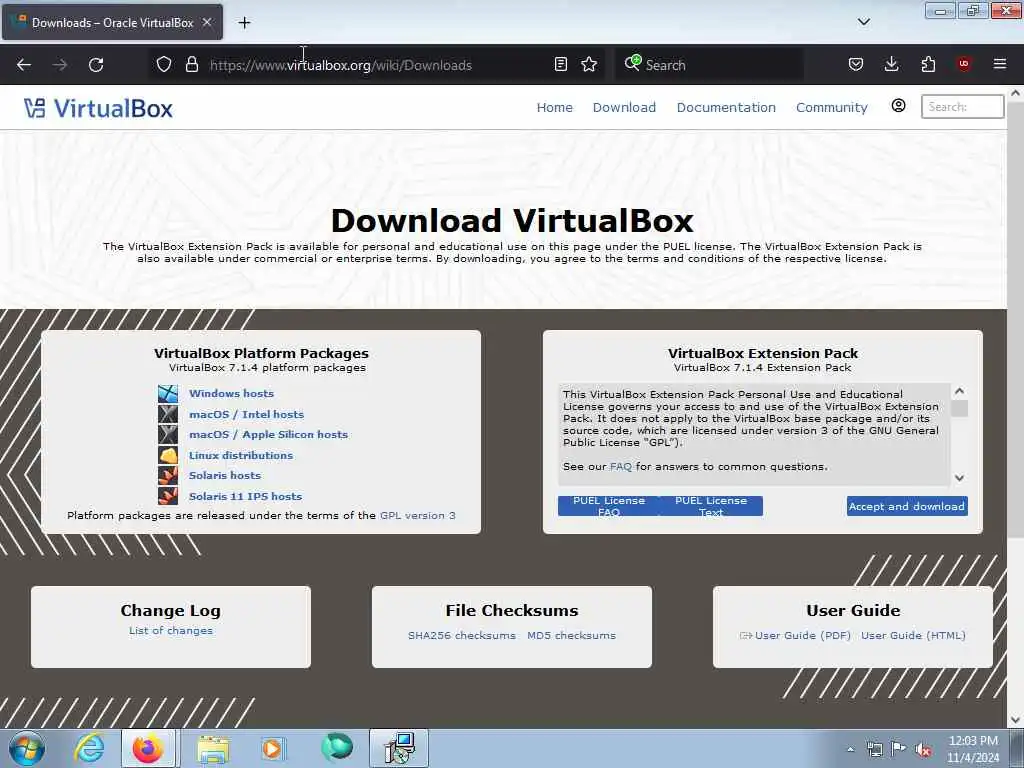
Task: Click the padlock site info icon
Action: pyautogui.click(x=191, y=65)
